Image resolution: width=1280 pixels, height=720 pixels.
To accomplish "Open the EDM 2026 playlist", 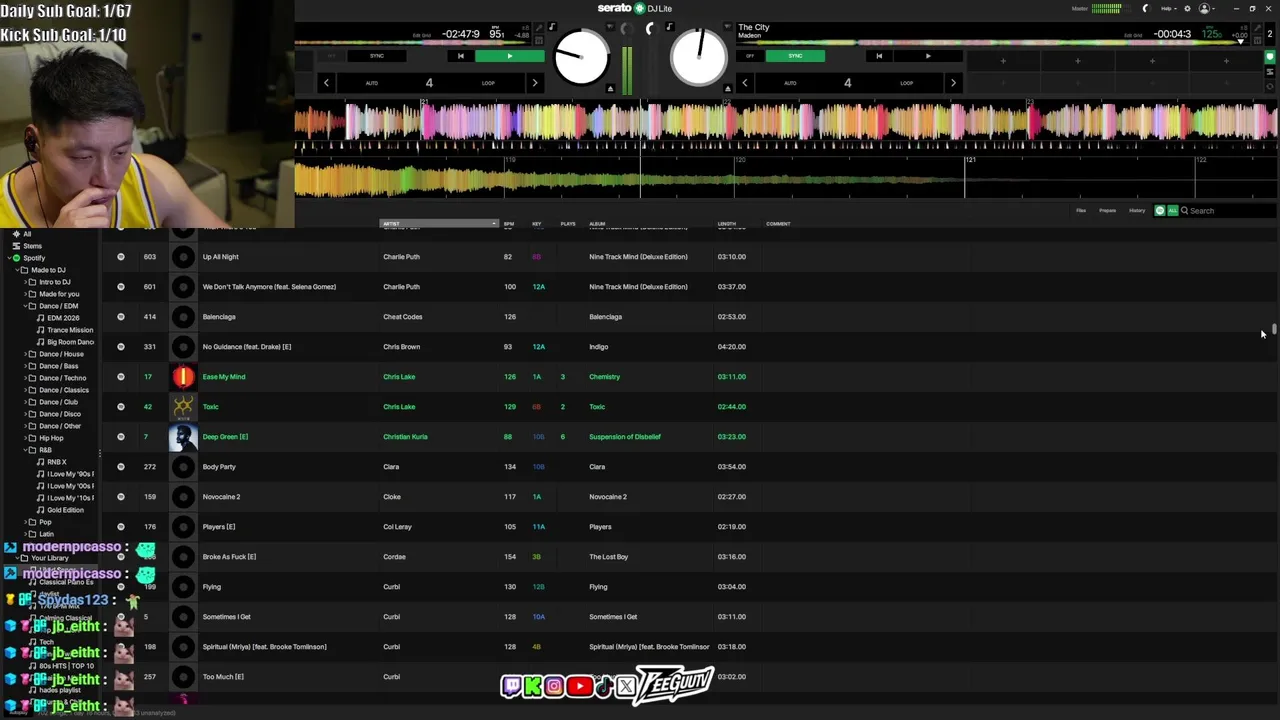I will pos(63,318).
